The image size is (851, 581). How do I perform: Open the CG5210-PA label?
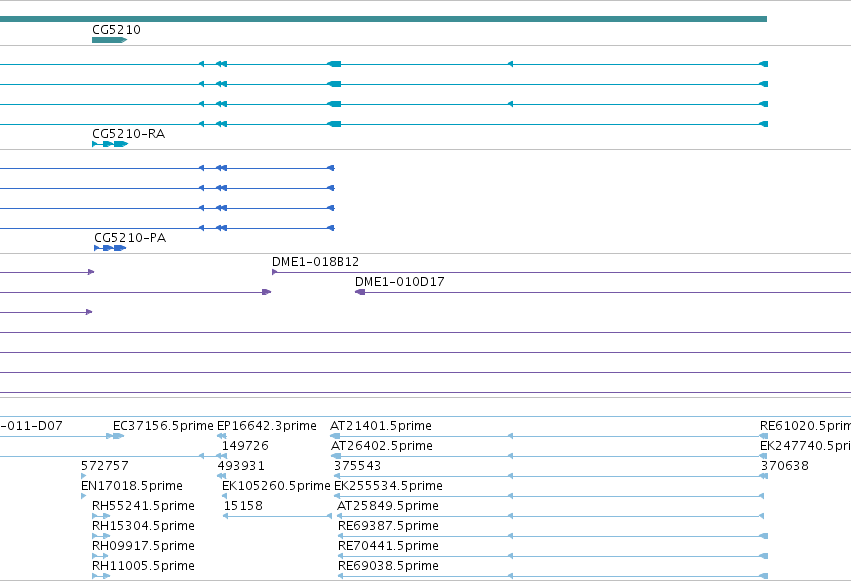[130, 238]
